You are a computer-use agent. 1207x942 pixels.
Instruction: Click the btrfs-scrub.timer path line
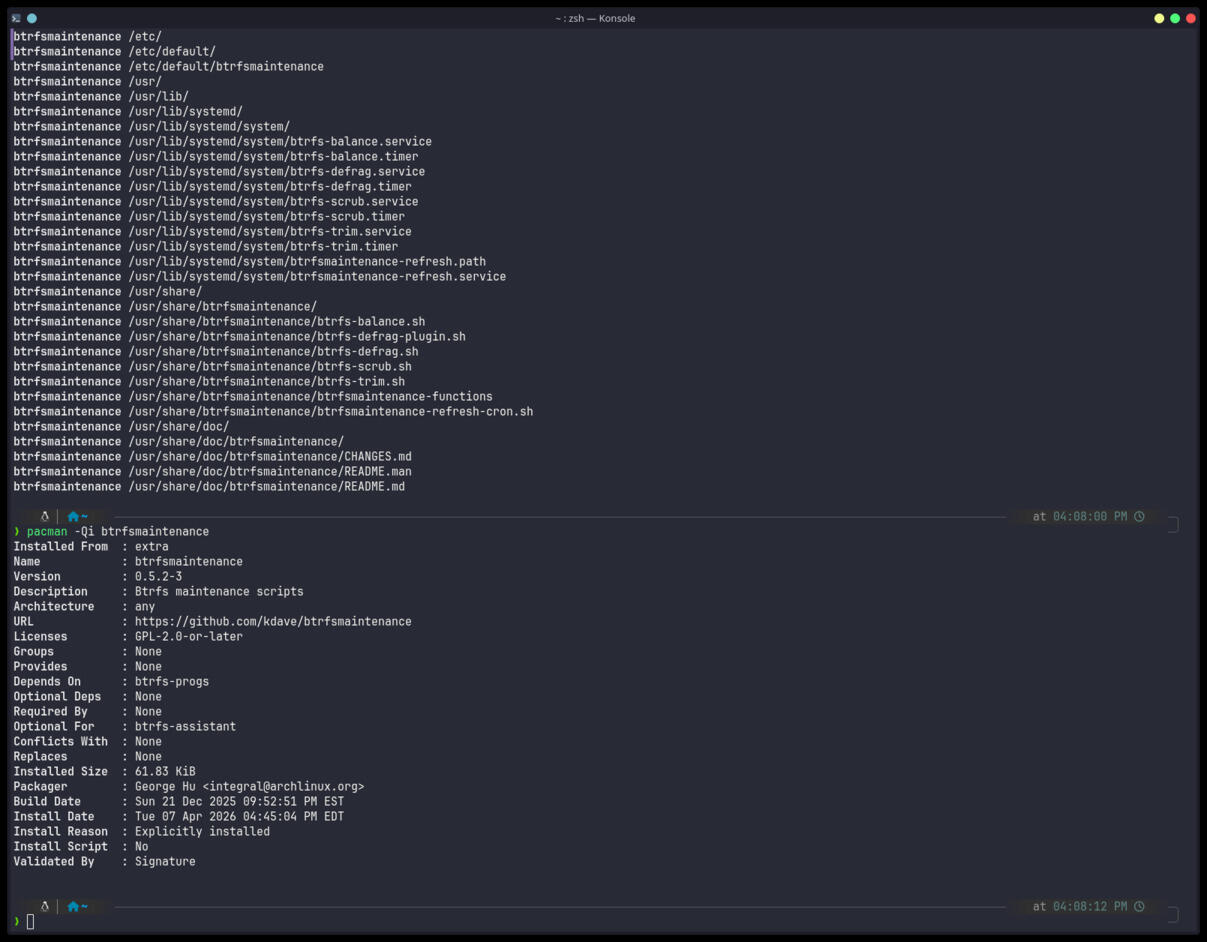209,216
